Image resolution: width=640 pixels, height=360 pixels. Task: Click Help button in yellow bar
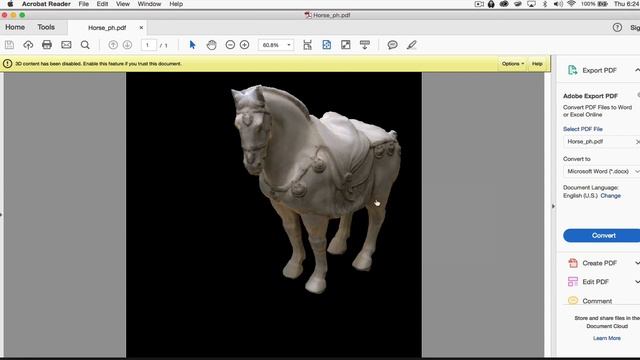pyautogui.click(x=537, y=64)
